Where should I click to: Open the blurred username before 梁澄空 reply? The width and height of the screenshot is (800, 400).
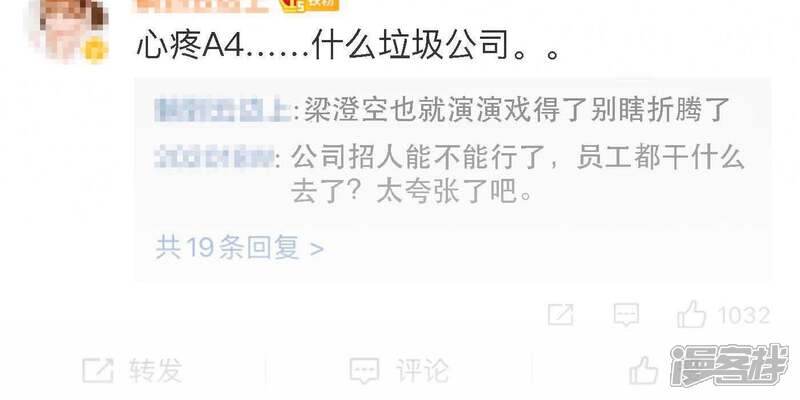click(223, 110)
